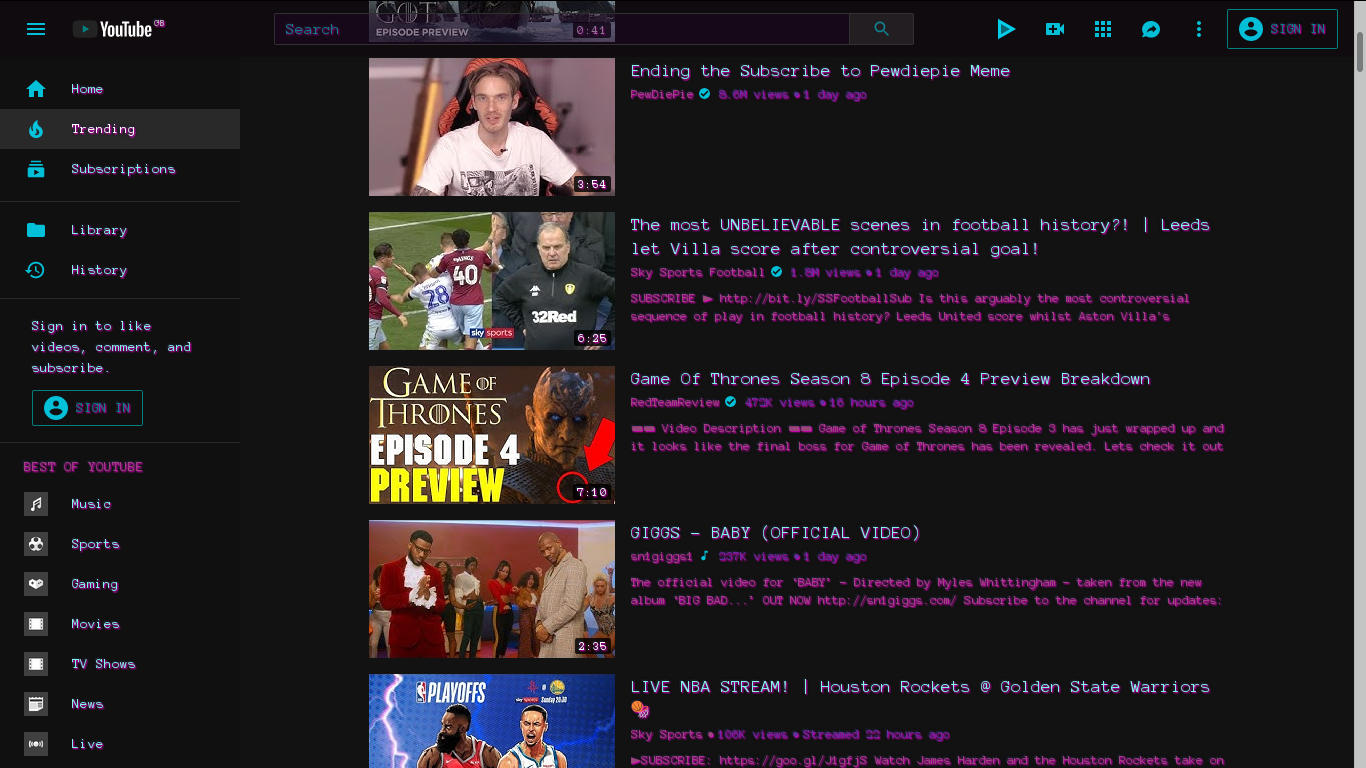Viewport: 1366px width, 768px height.
Task: Select Home in the sidebar
Action: click(120, 89)
